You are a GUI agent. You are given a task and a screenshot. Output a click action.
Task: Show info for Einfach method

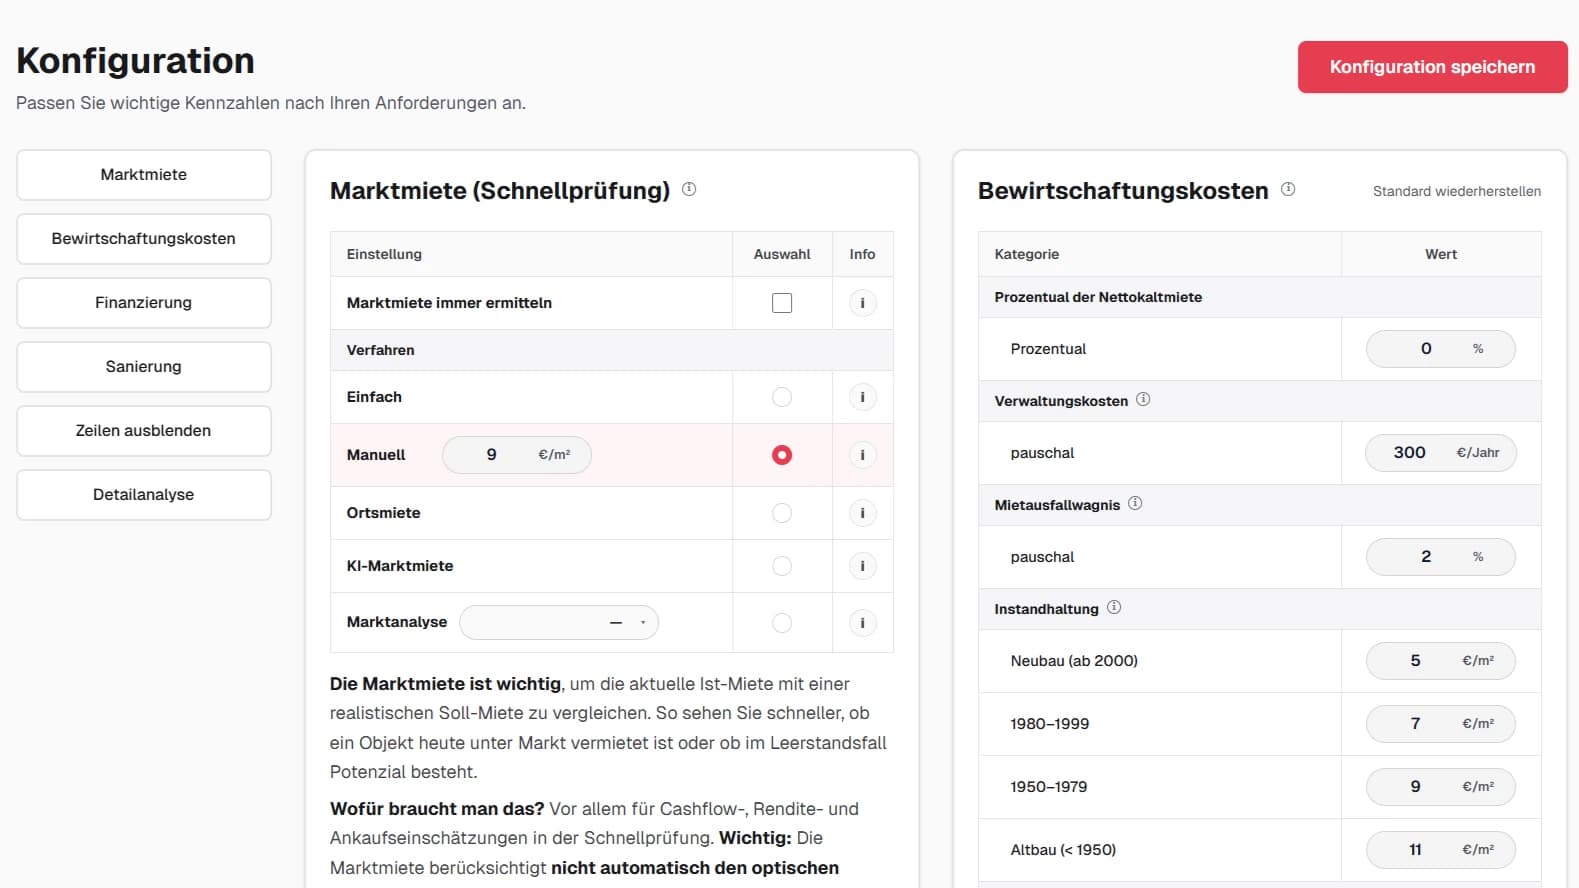click(x=862, y=397)
